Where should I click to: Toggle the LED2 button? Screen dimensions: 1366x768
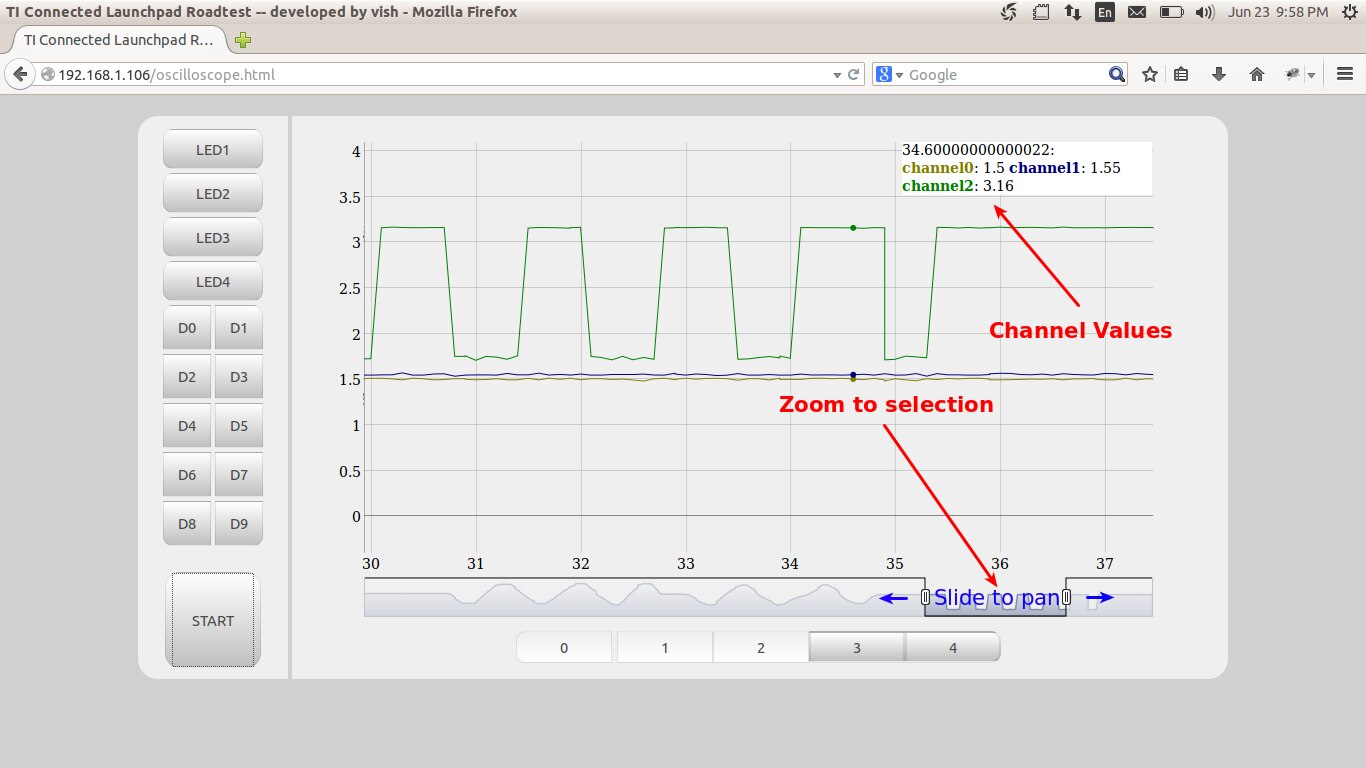click(213, 194)
